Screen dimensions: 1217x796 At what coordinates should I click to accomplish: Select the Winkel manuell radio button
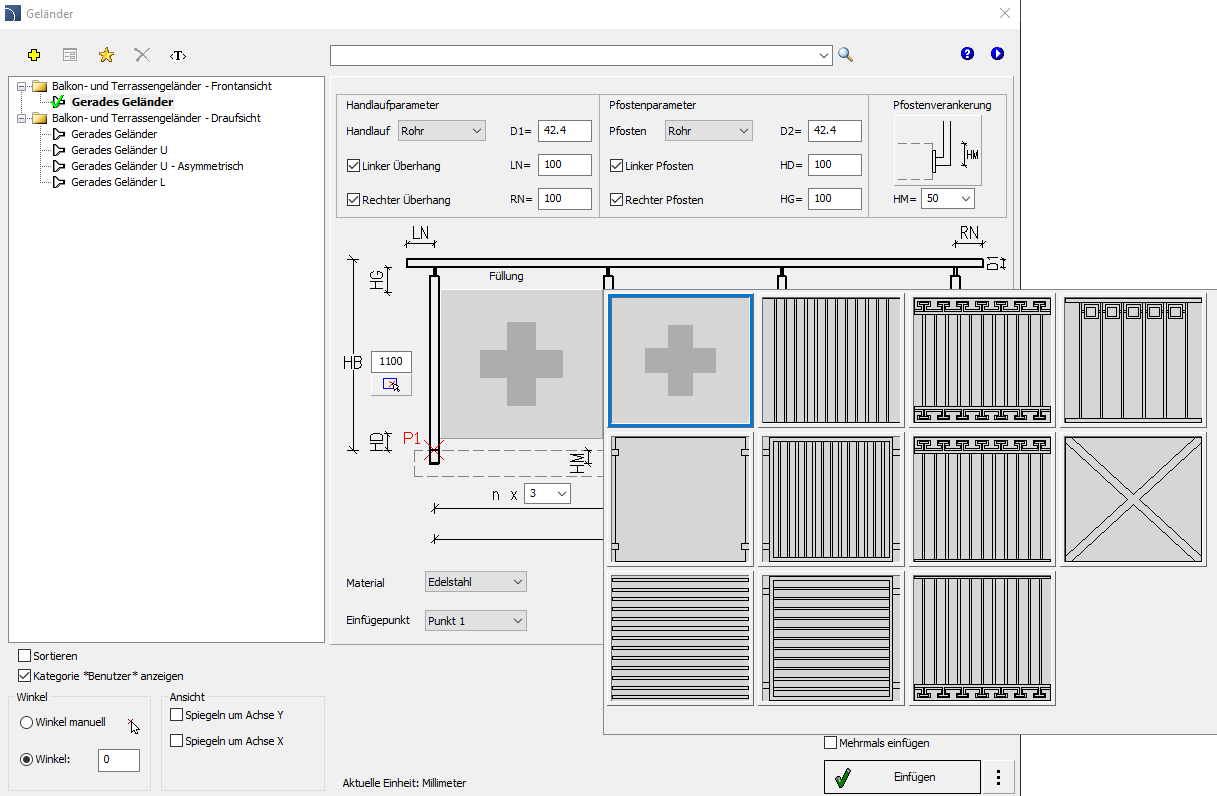pyautogui.click(x=27, y=722)
